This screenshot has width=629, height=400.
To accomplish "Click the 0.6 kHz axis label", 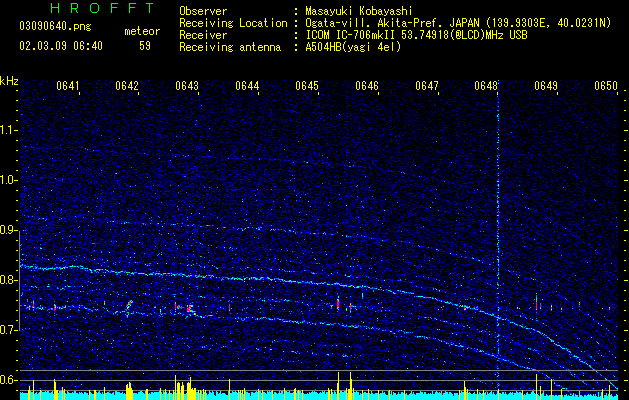I will 9,380.
